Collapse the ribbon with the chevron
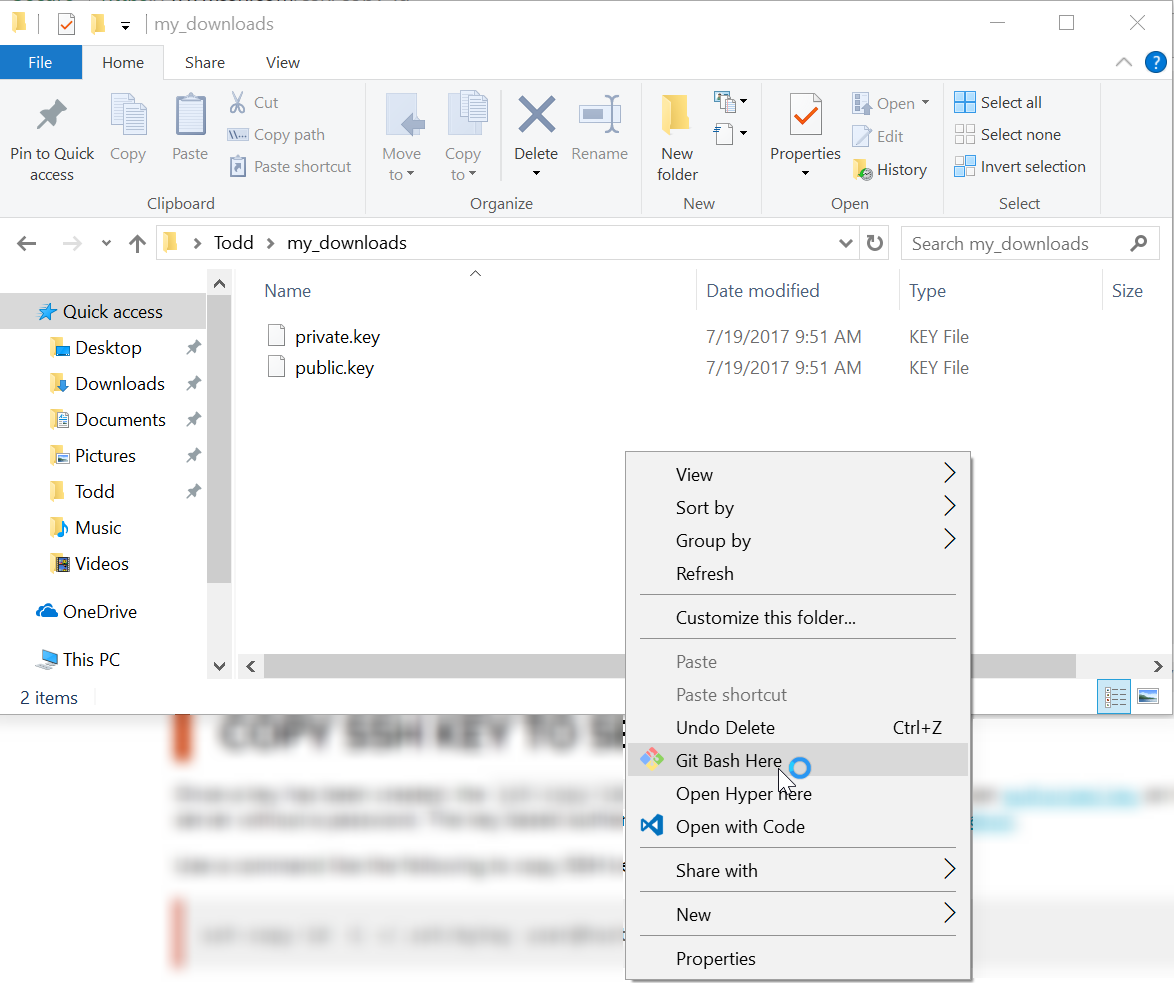The image size is (1174, 983). click(1123, 62)
